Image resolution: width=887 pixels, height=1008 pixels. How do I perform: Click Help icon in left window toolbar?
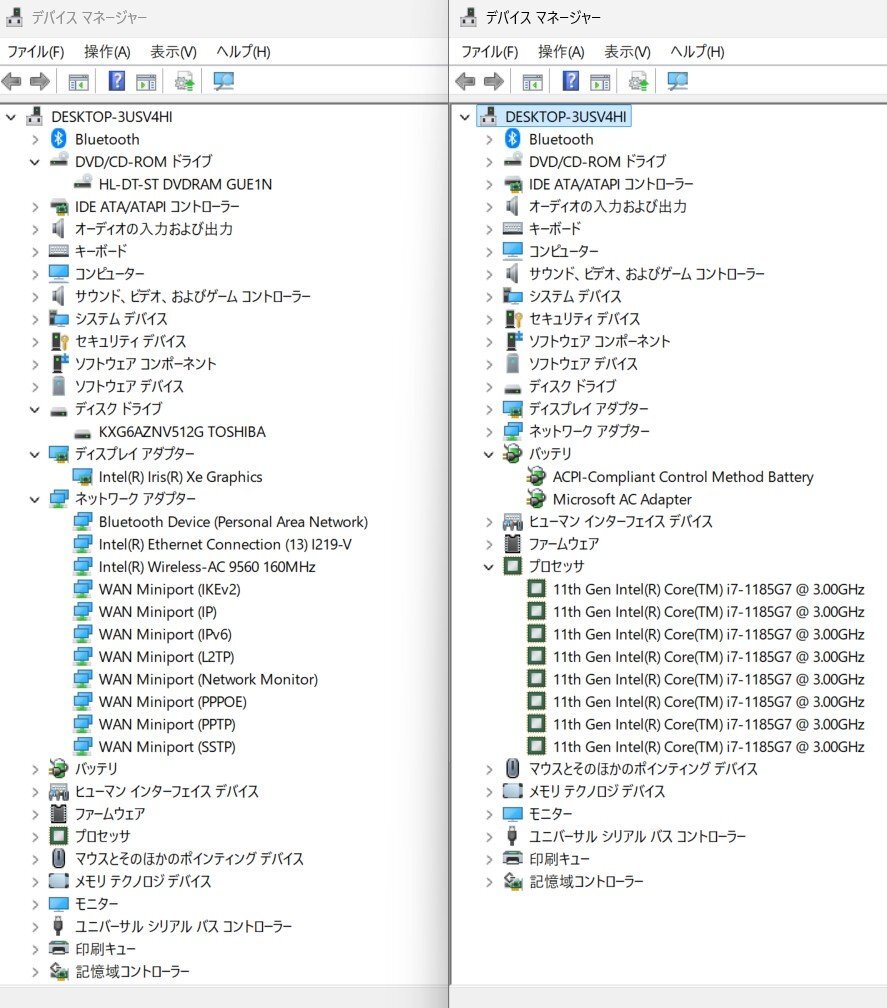(x=117, y=81)
